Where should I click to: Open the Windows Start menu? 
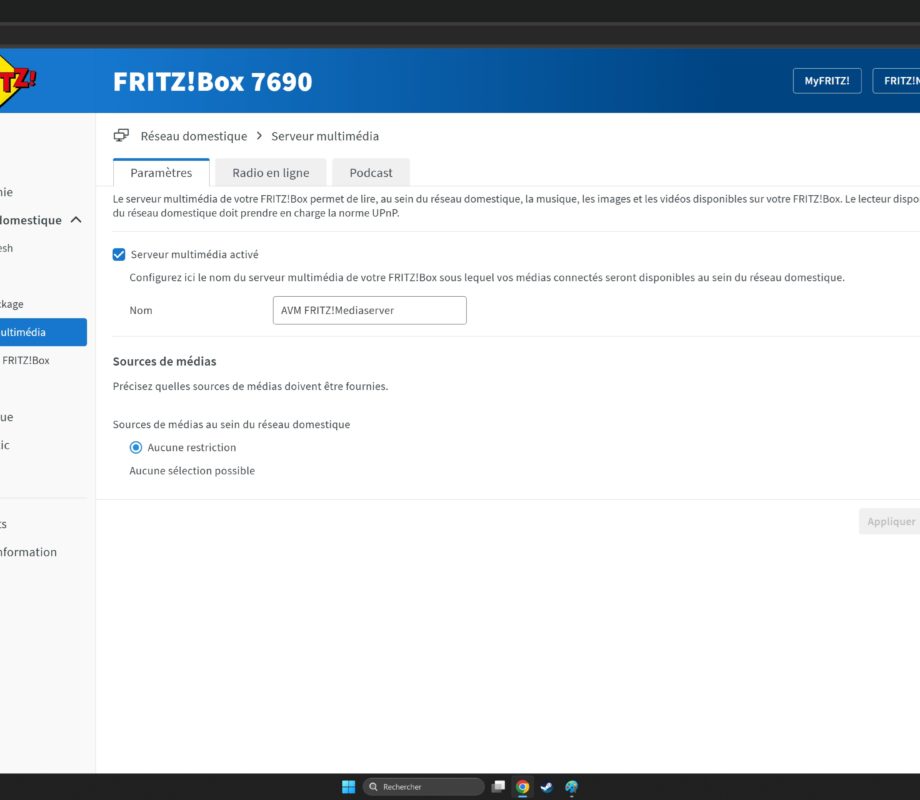(349, 787)
